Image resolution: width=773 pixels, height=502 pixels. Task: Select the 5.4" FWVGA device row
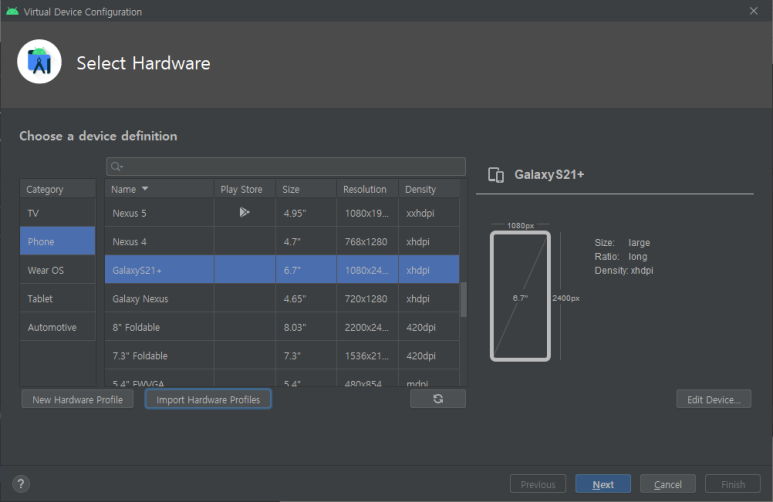coord(282,378)
